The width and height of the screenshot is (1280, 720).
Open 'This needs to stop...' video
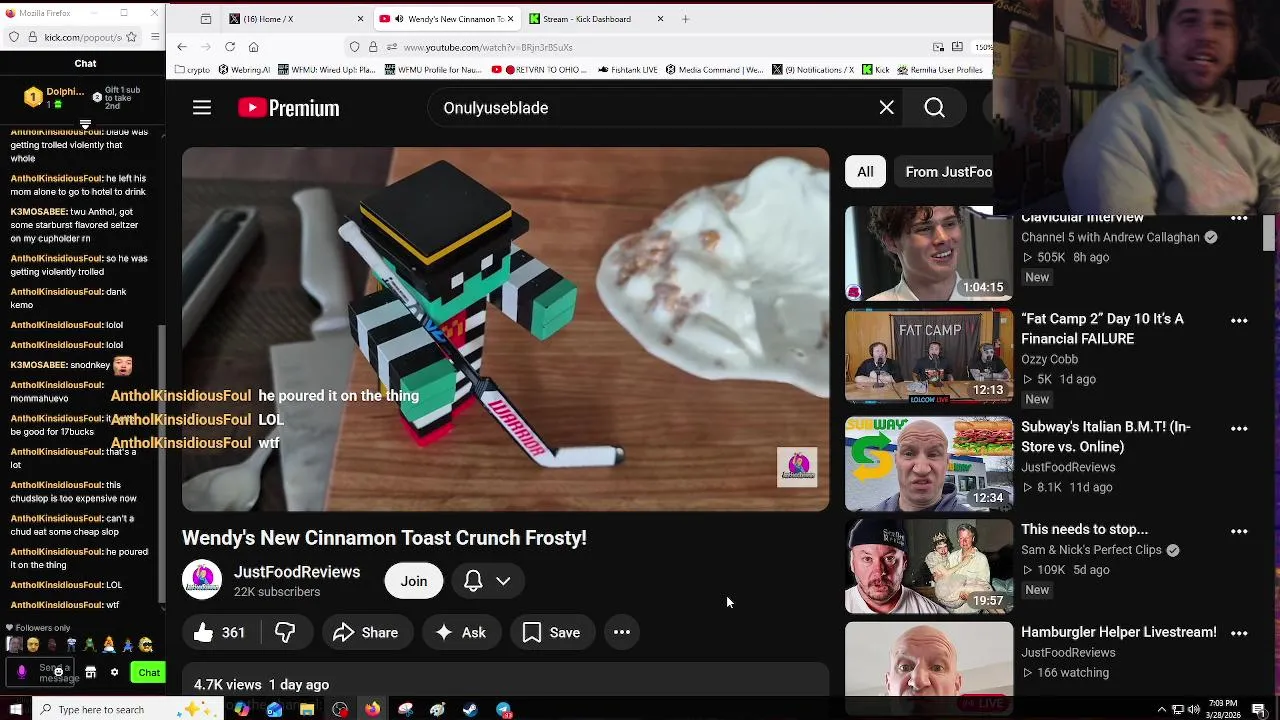(1085, 529)
